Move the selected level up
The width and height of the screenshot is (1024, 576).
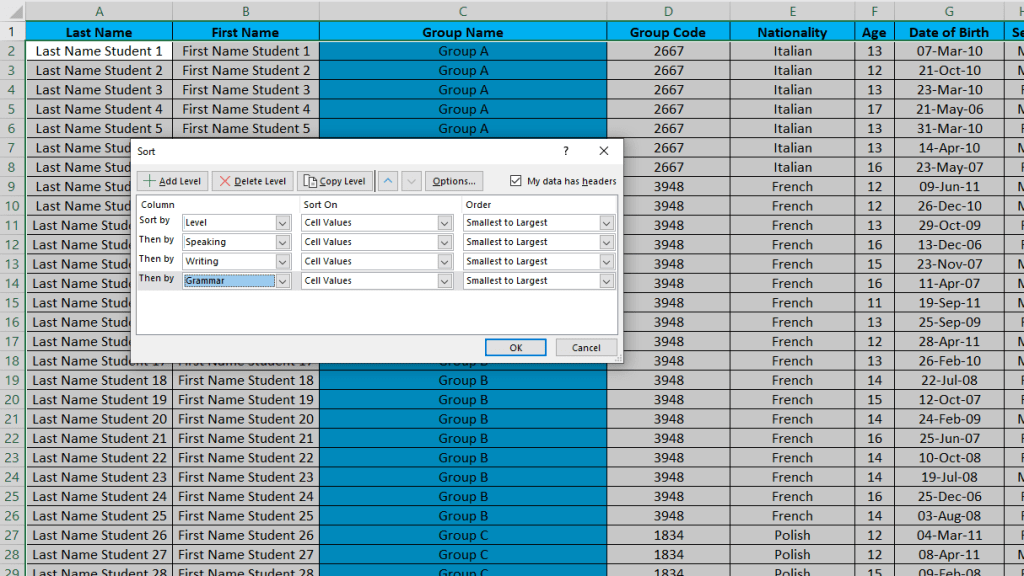pyautogui.click(x=388, y=181)
